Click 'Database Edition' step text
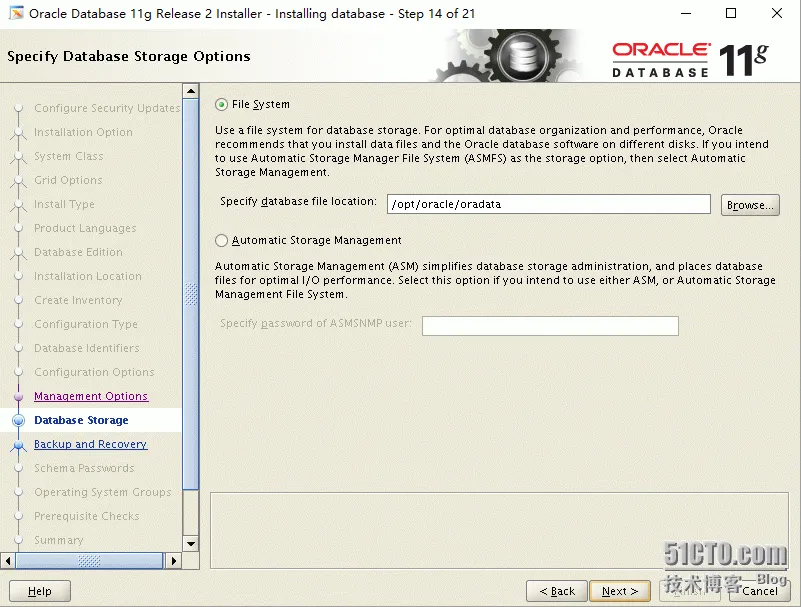This screenshot has width=801, height=607. click(x=78, y=252)
